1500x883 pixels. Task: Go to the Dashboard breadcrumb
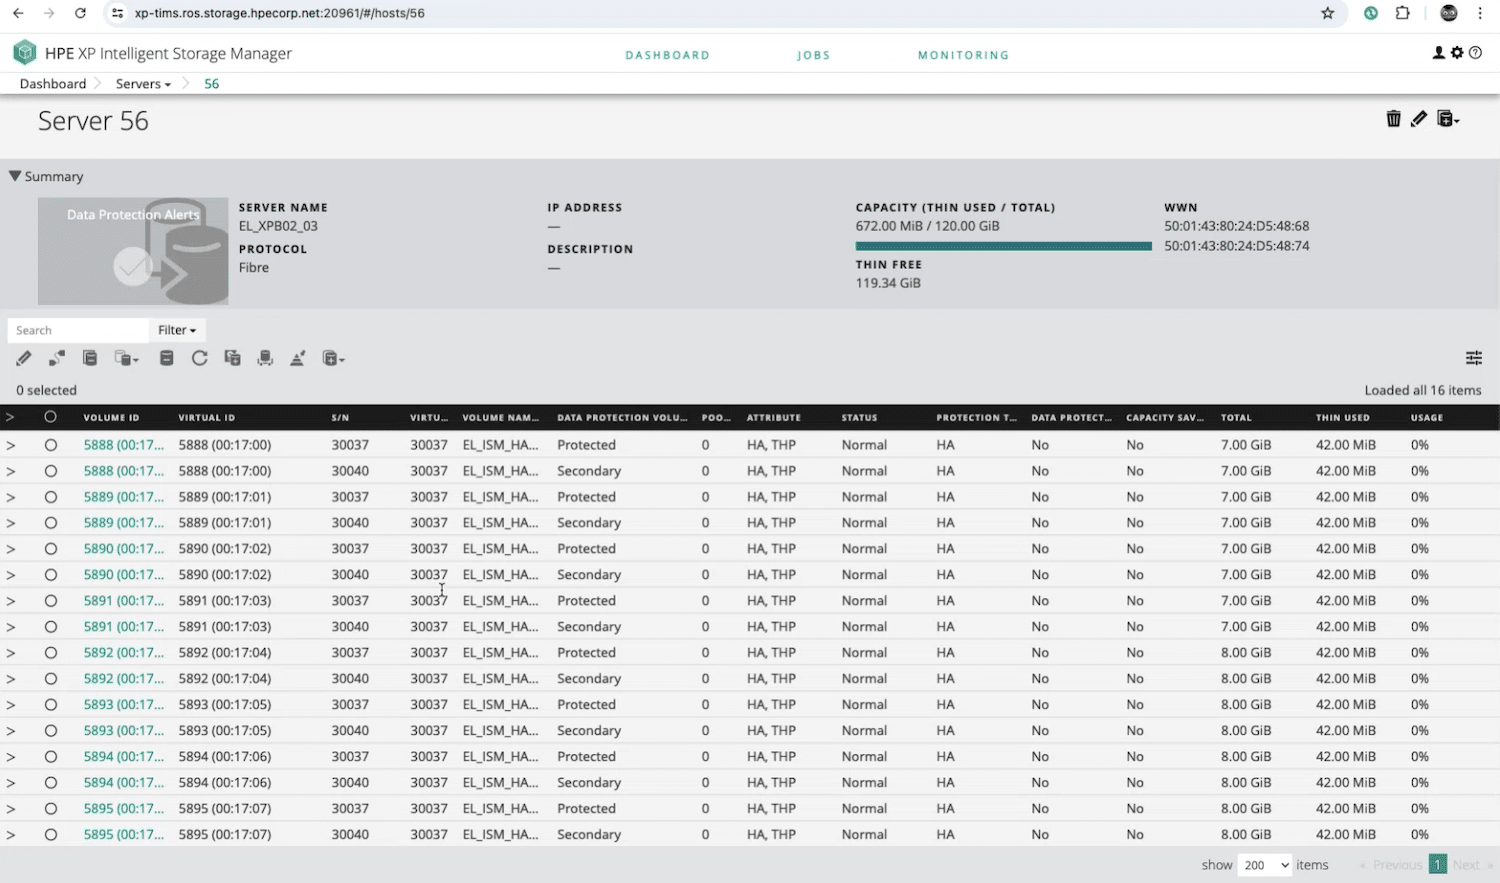coord(53,84)
